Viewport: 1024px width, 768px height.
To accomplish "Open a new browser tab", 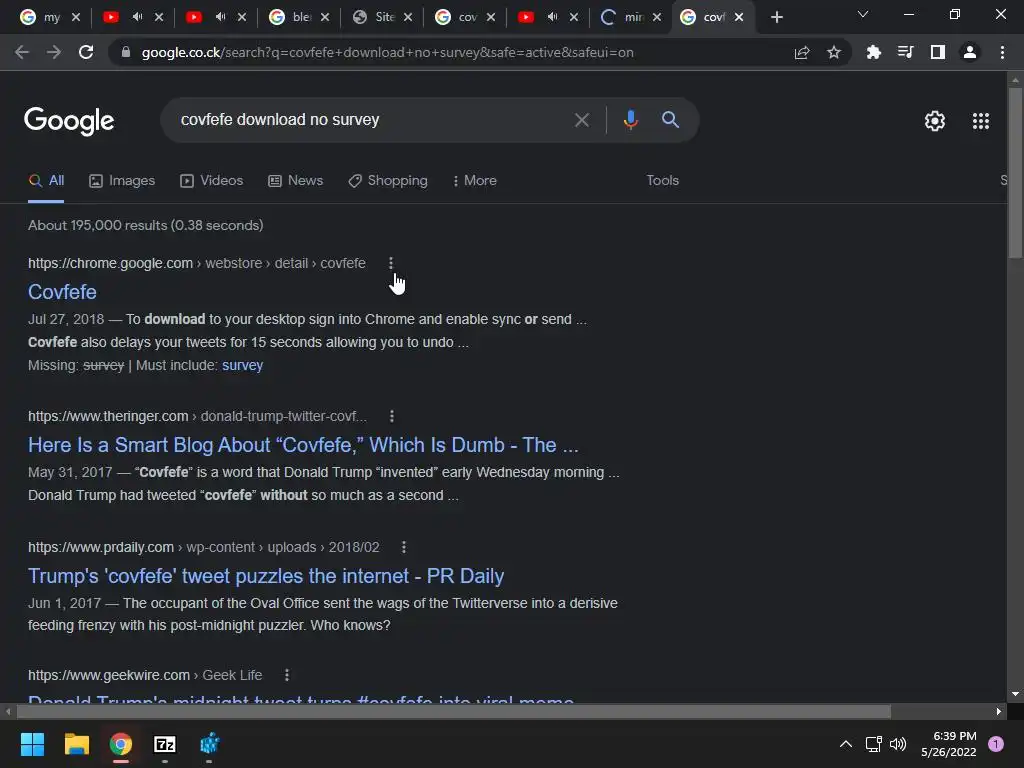I will [x=776, y=18].
